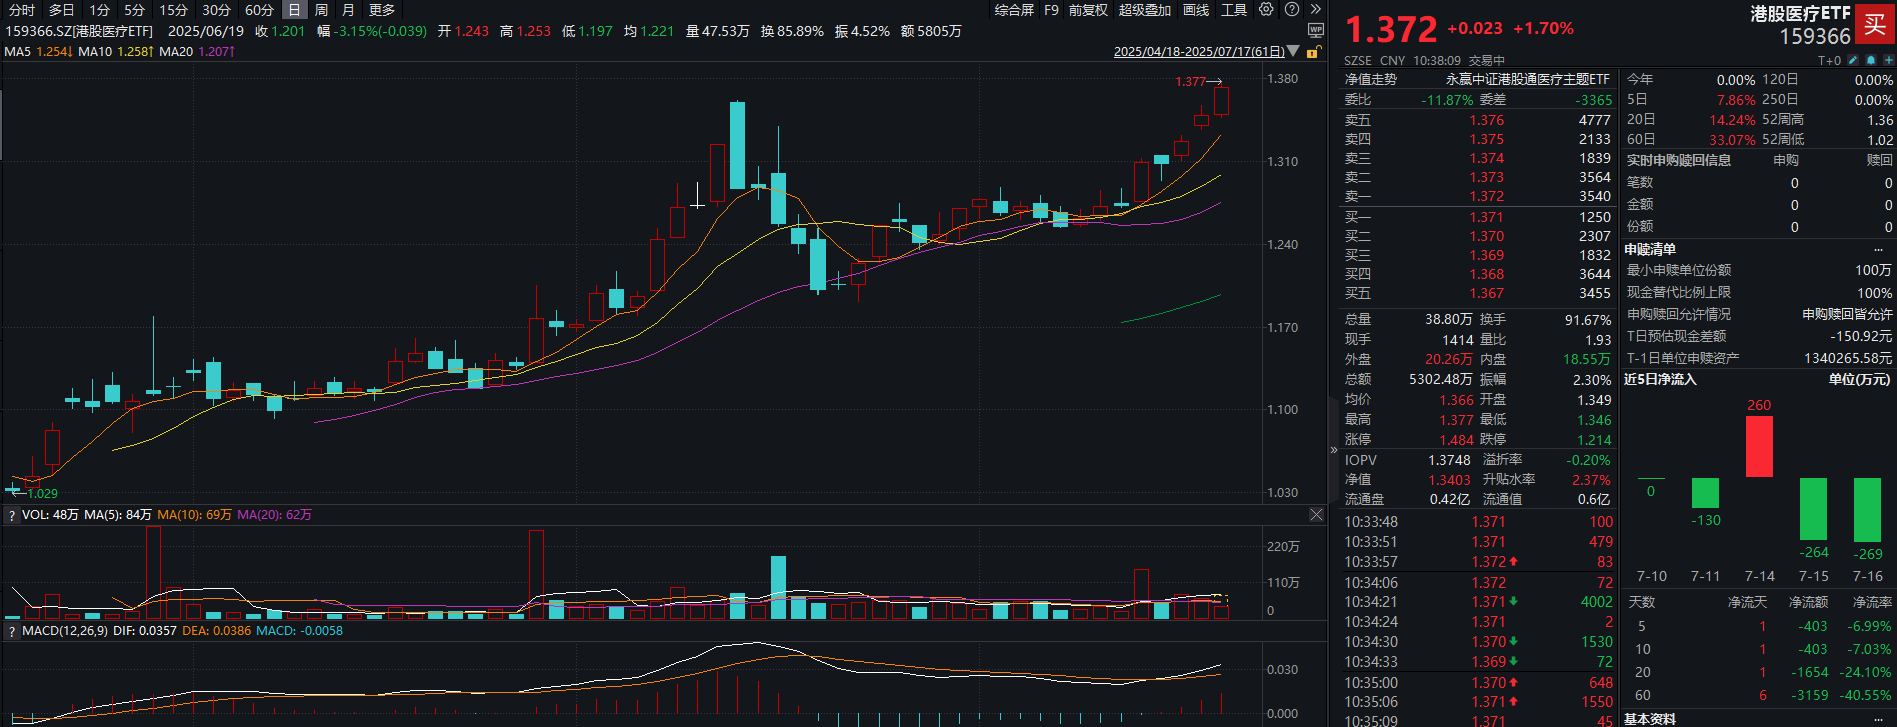Open the WP monitor screen icon
This screenshot has width=1897, height=727.
(x=1316, y=31)
